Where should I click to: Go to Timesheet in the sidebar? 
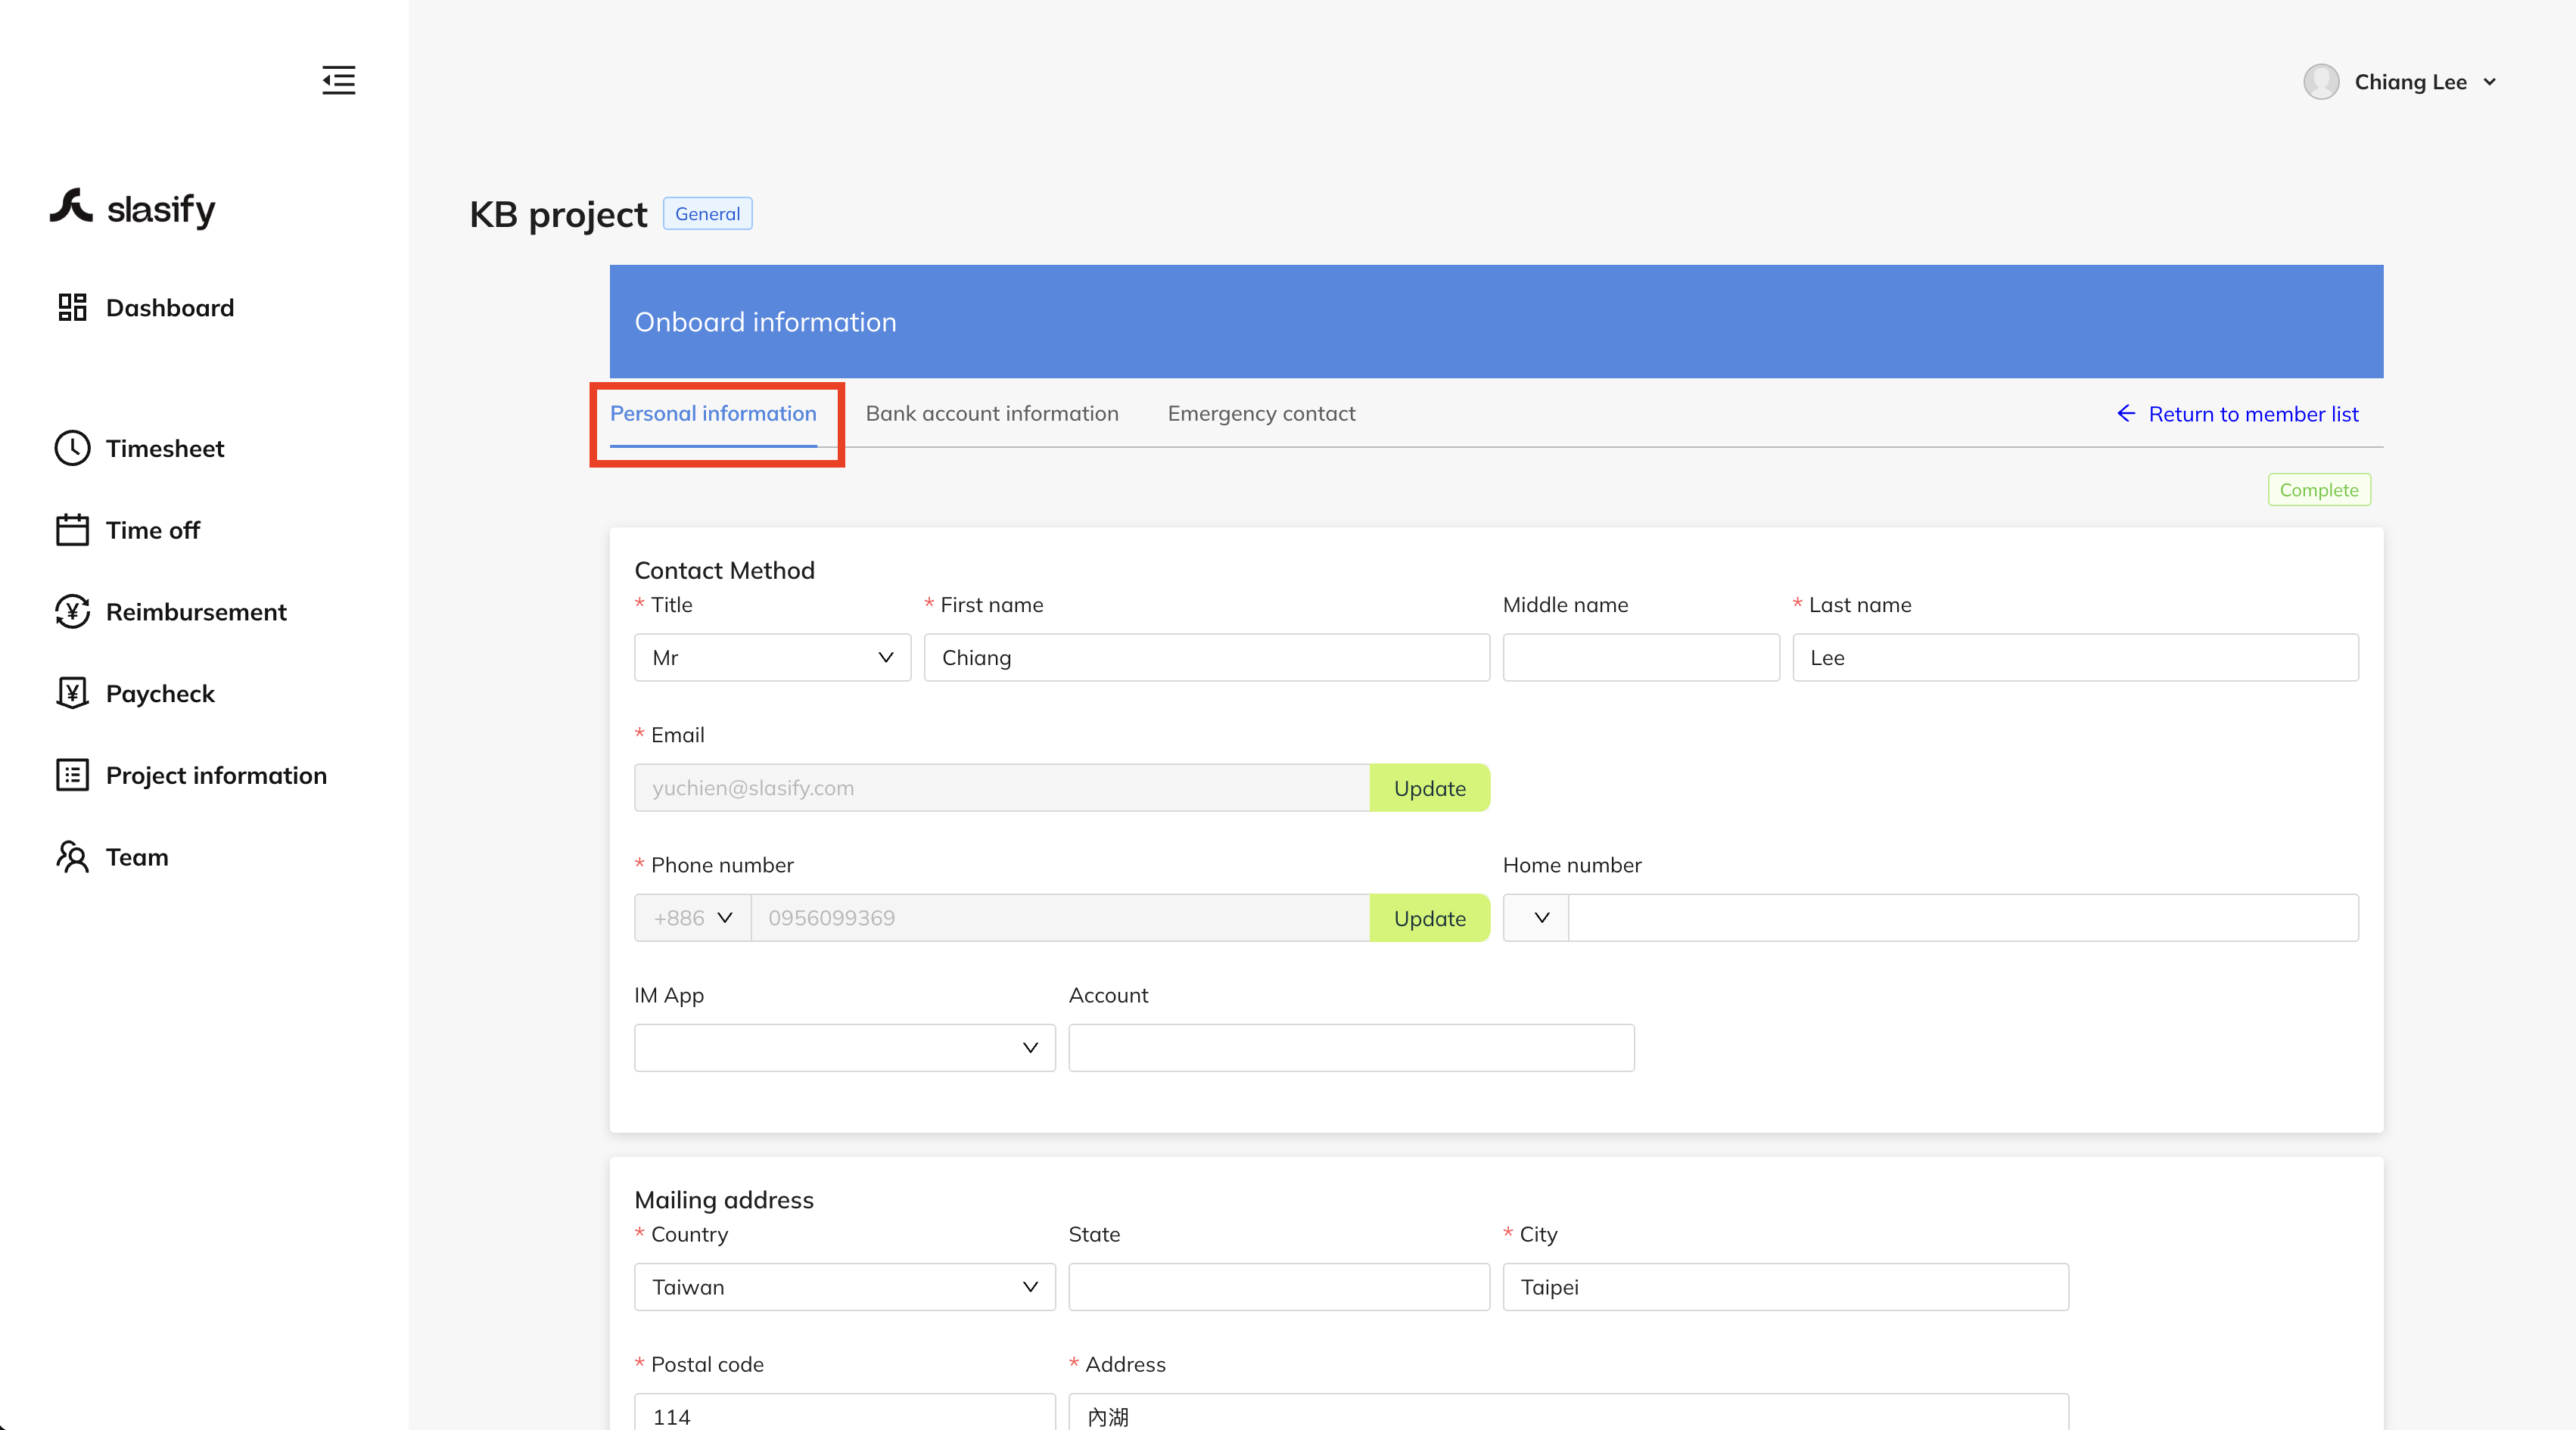click(x=165, y=448)
